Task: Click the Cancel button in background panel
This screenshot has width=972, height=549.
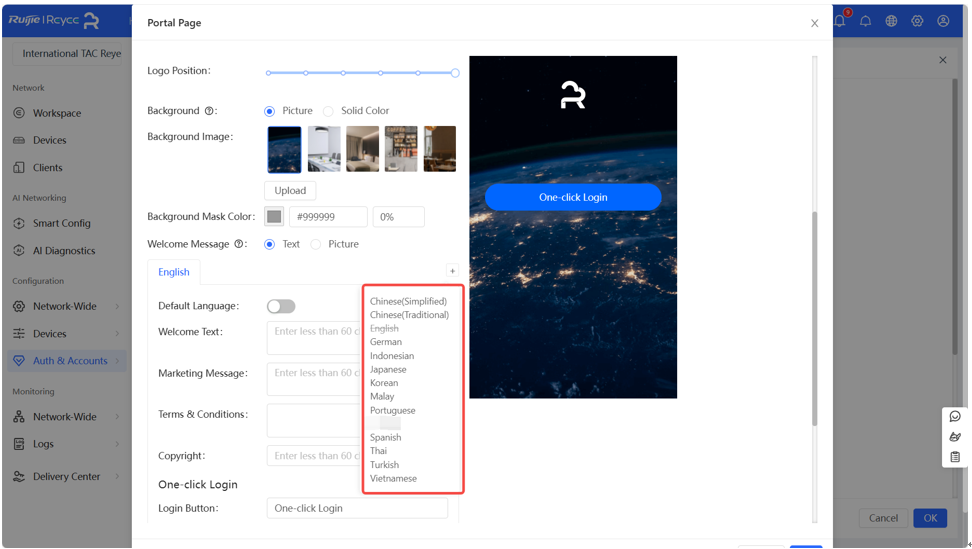Action: click(883, 518)
